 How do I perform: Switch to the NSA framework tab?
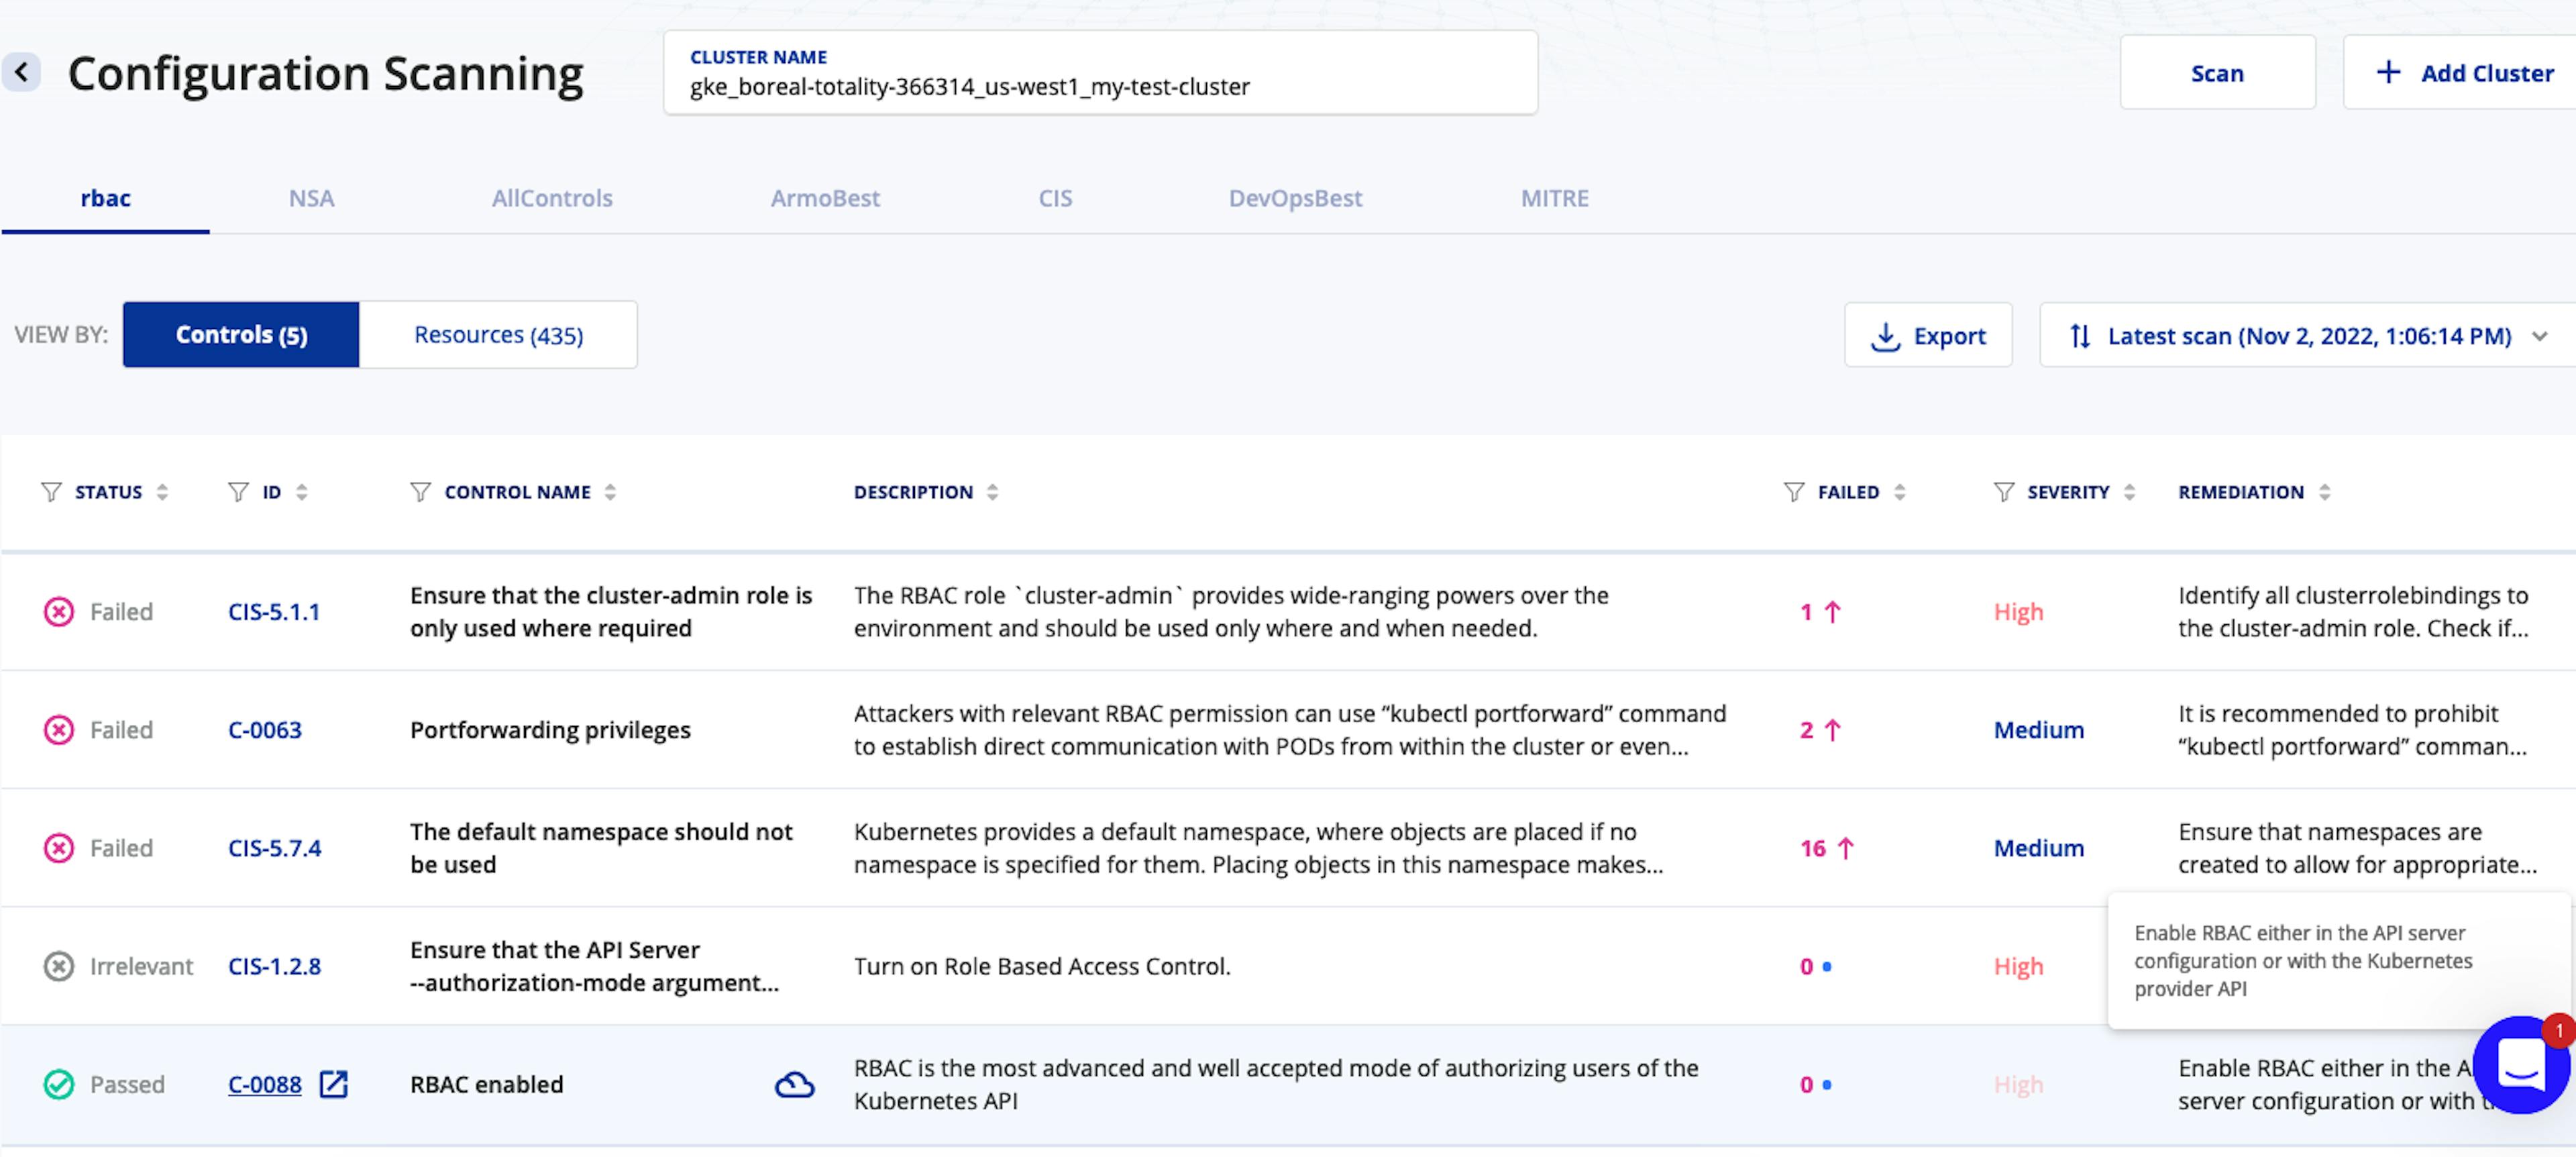tap(311, 198)
